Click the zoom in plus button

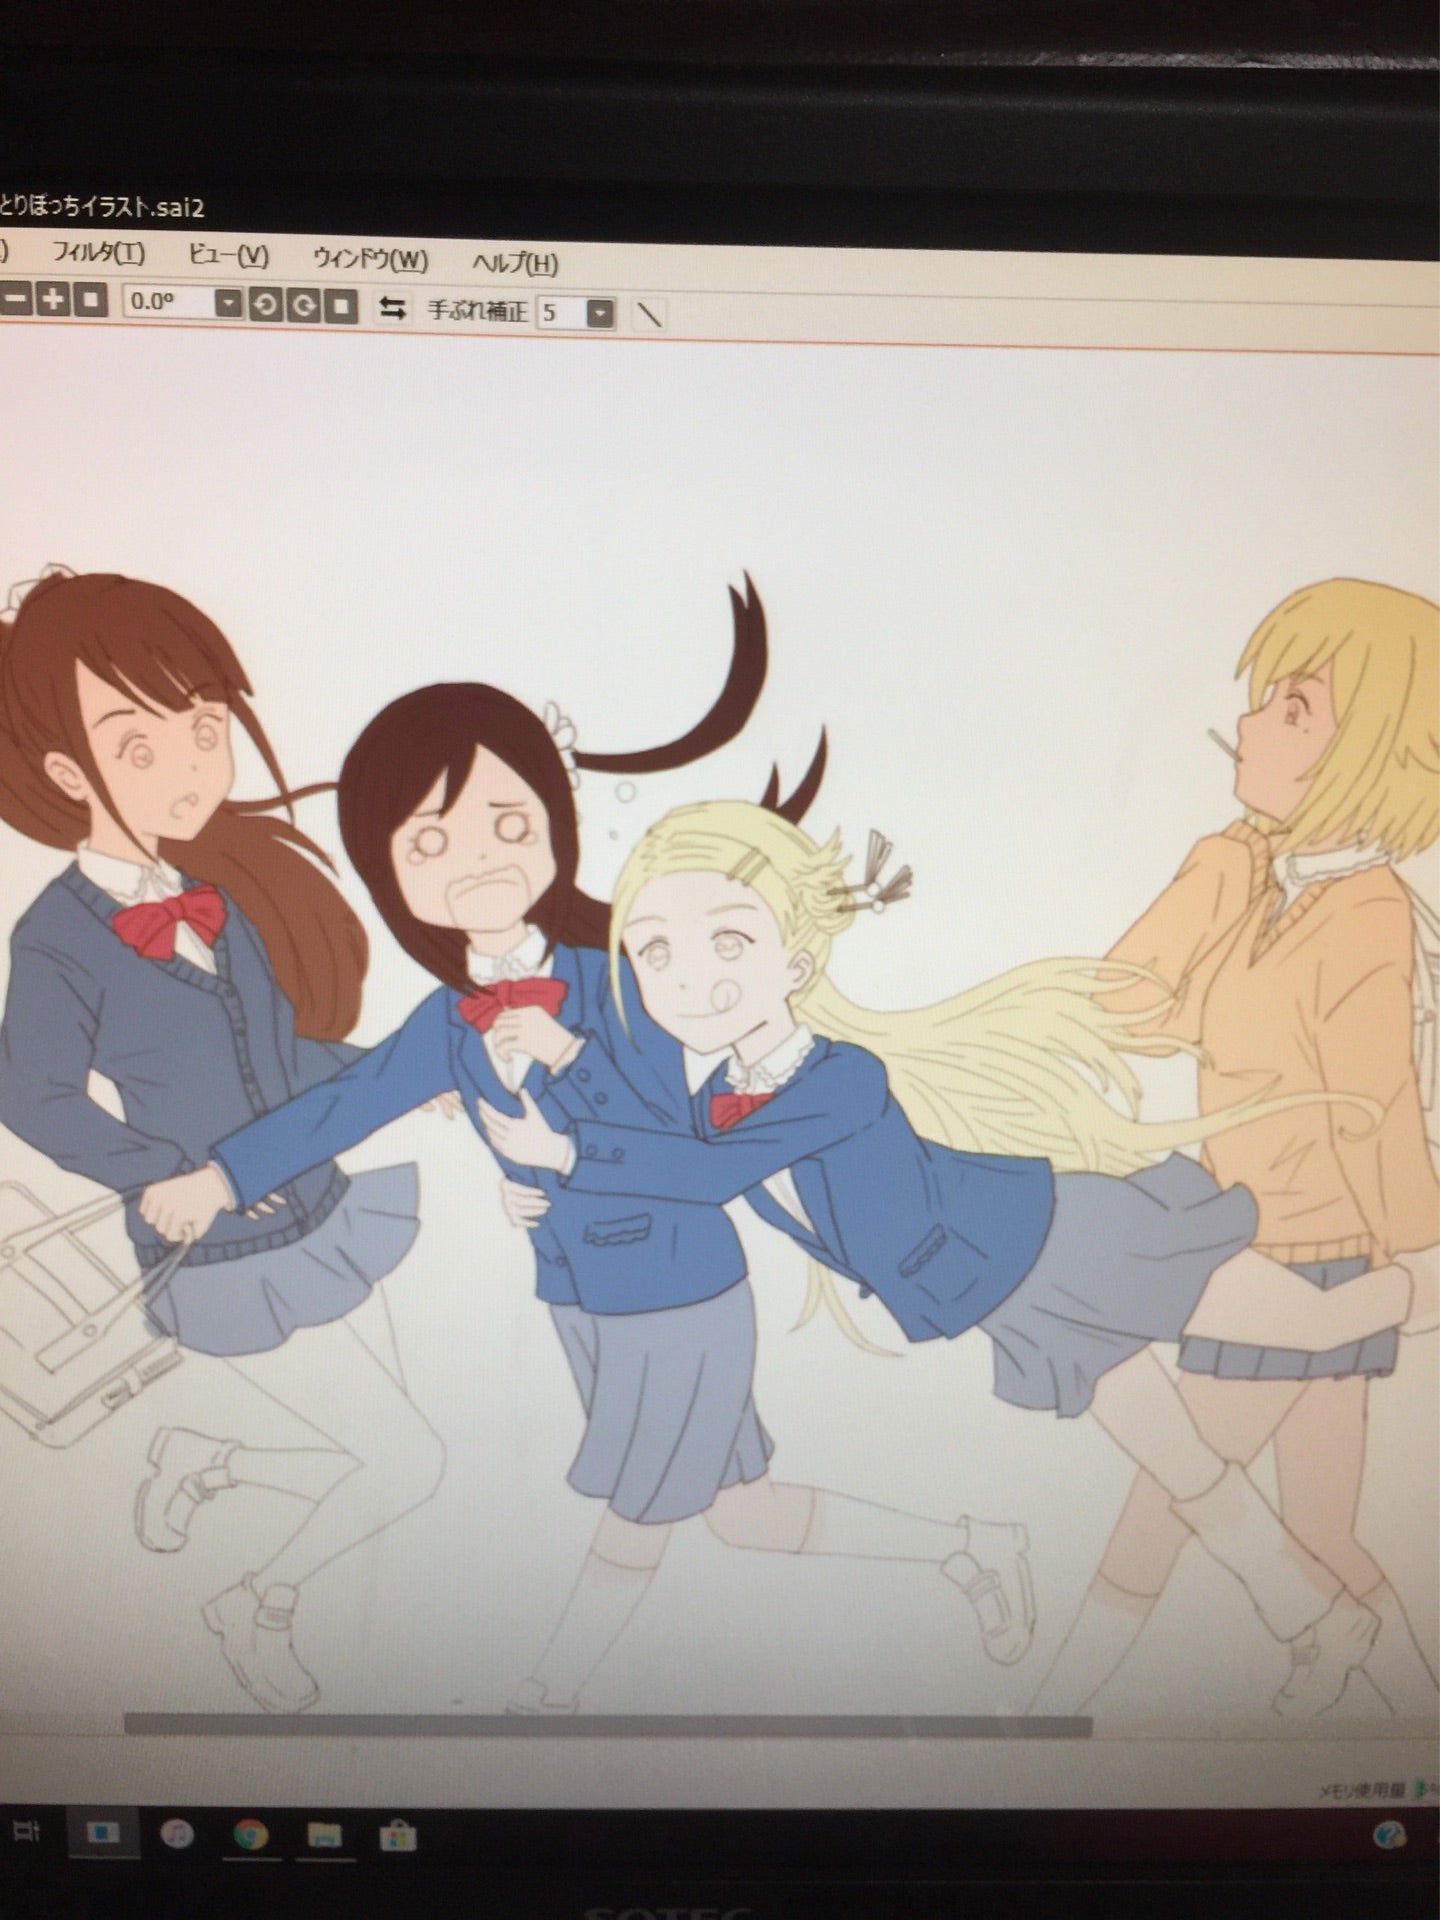coord(53,299)
